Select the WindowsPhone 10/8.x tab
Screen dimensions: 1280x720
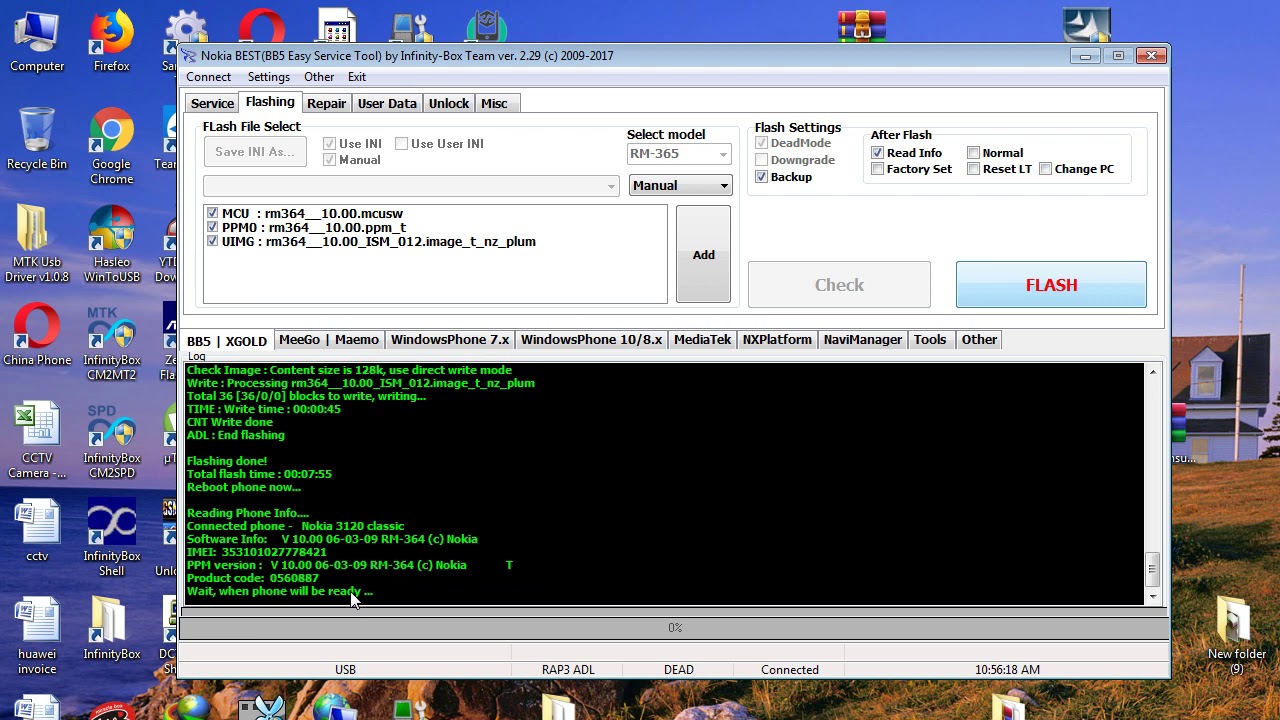591,340
